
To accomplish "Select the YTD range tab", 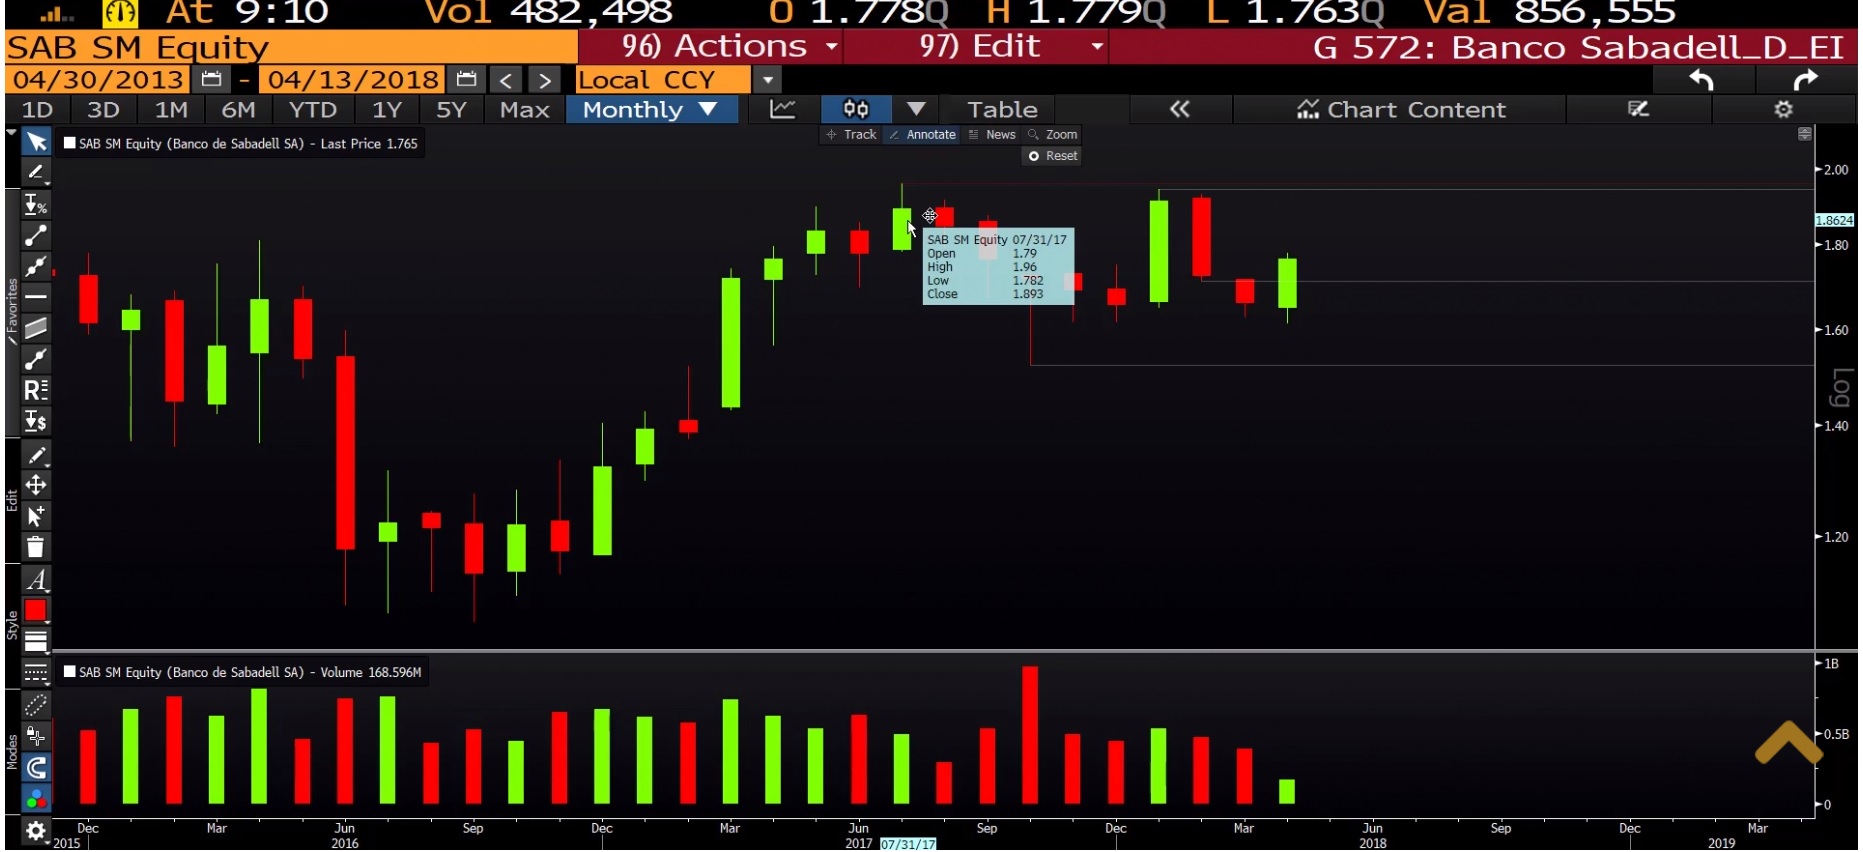I will [x=312, y=109].
